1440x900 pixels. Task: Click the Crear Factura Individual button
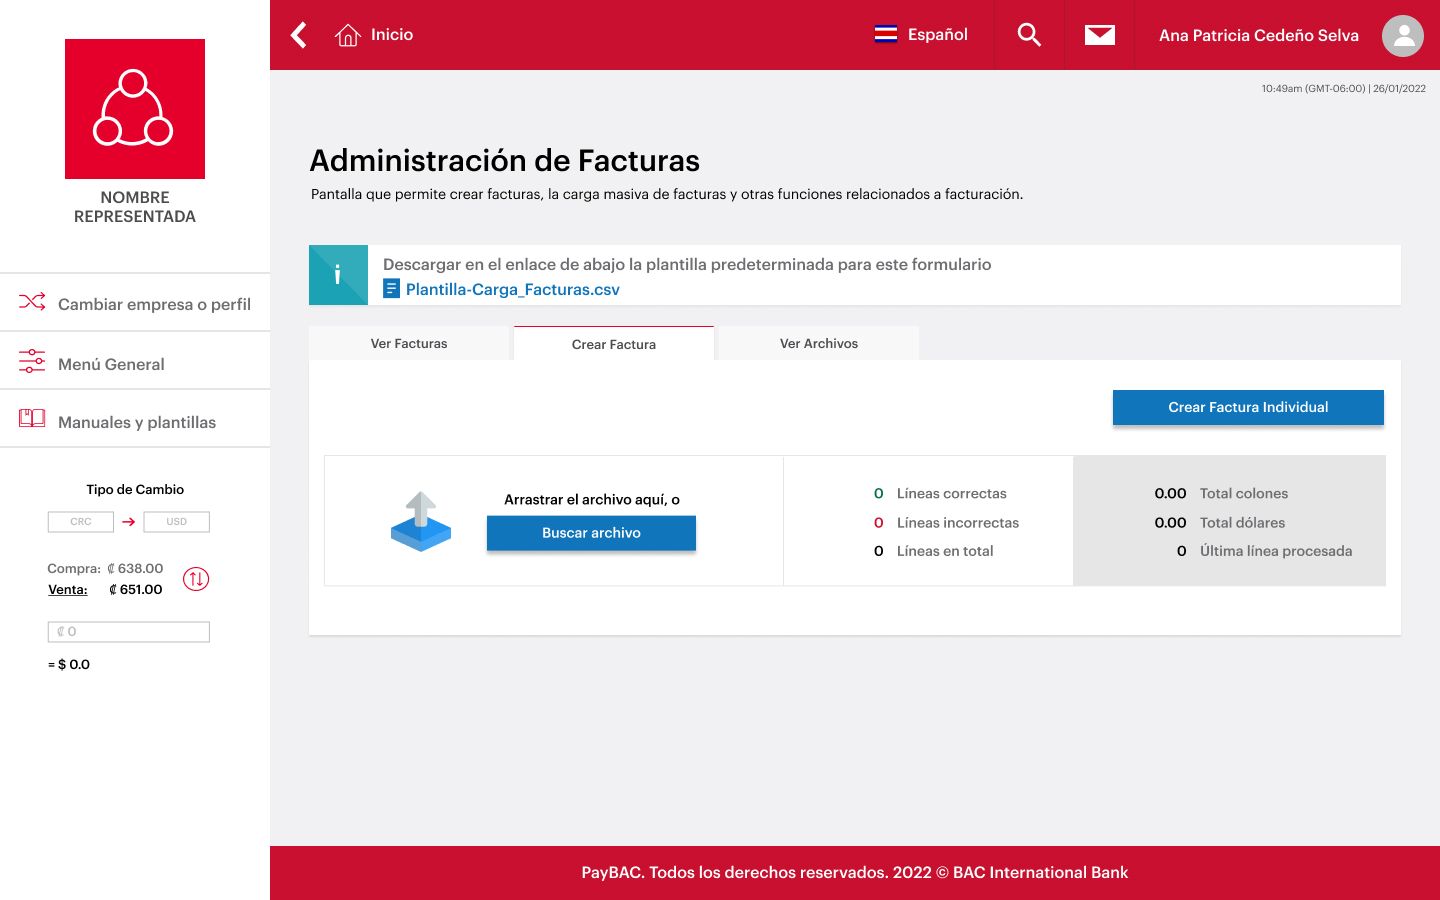point(1248,407)
